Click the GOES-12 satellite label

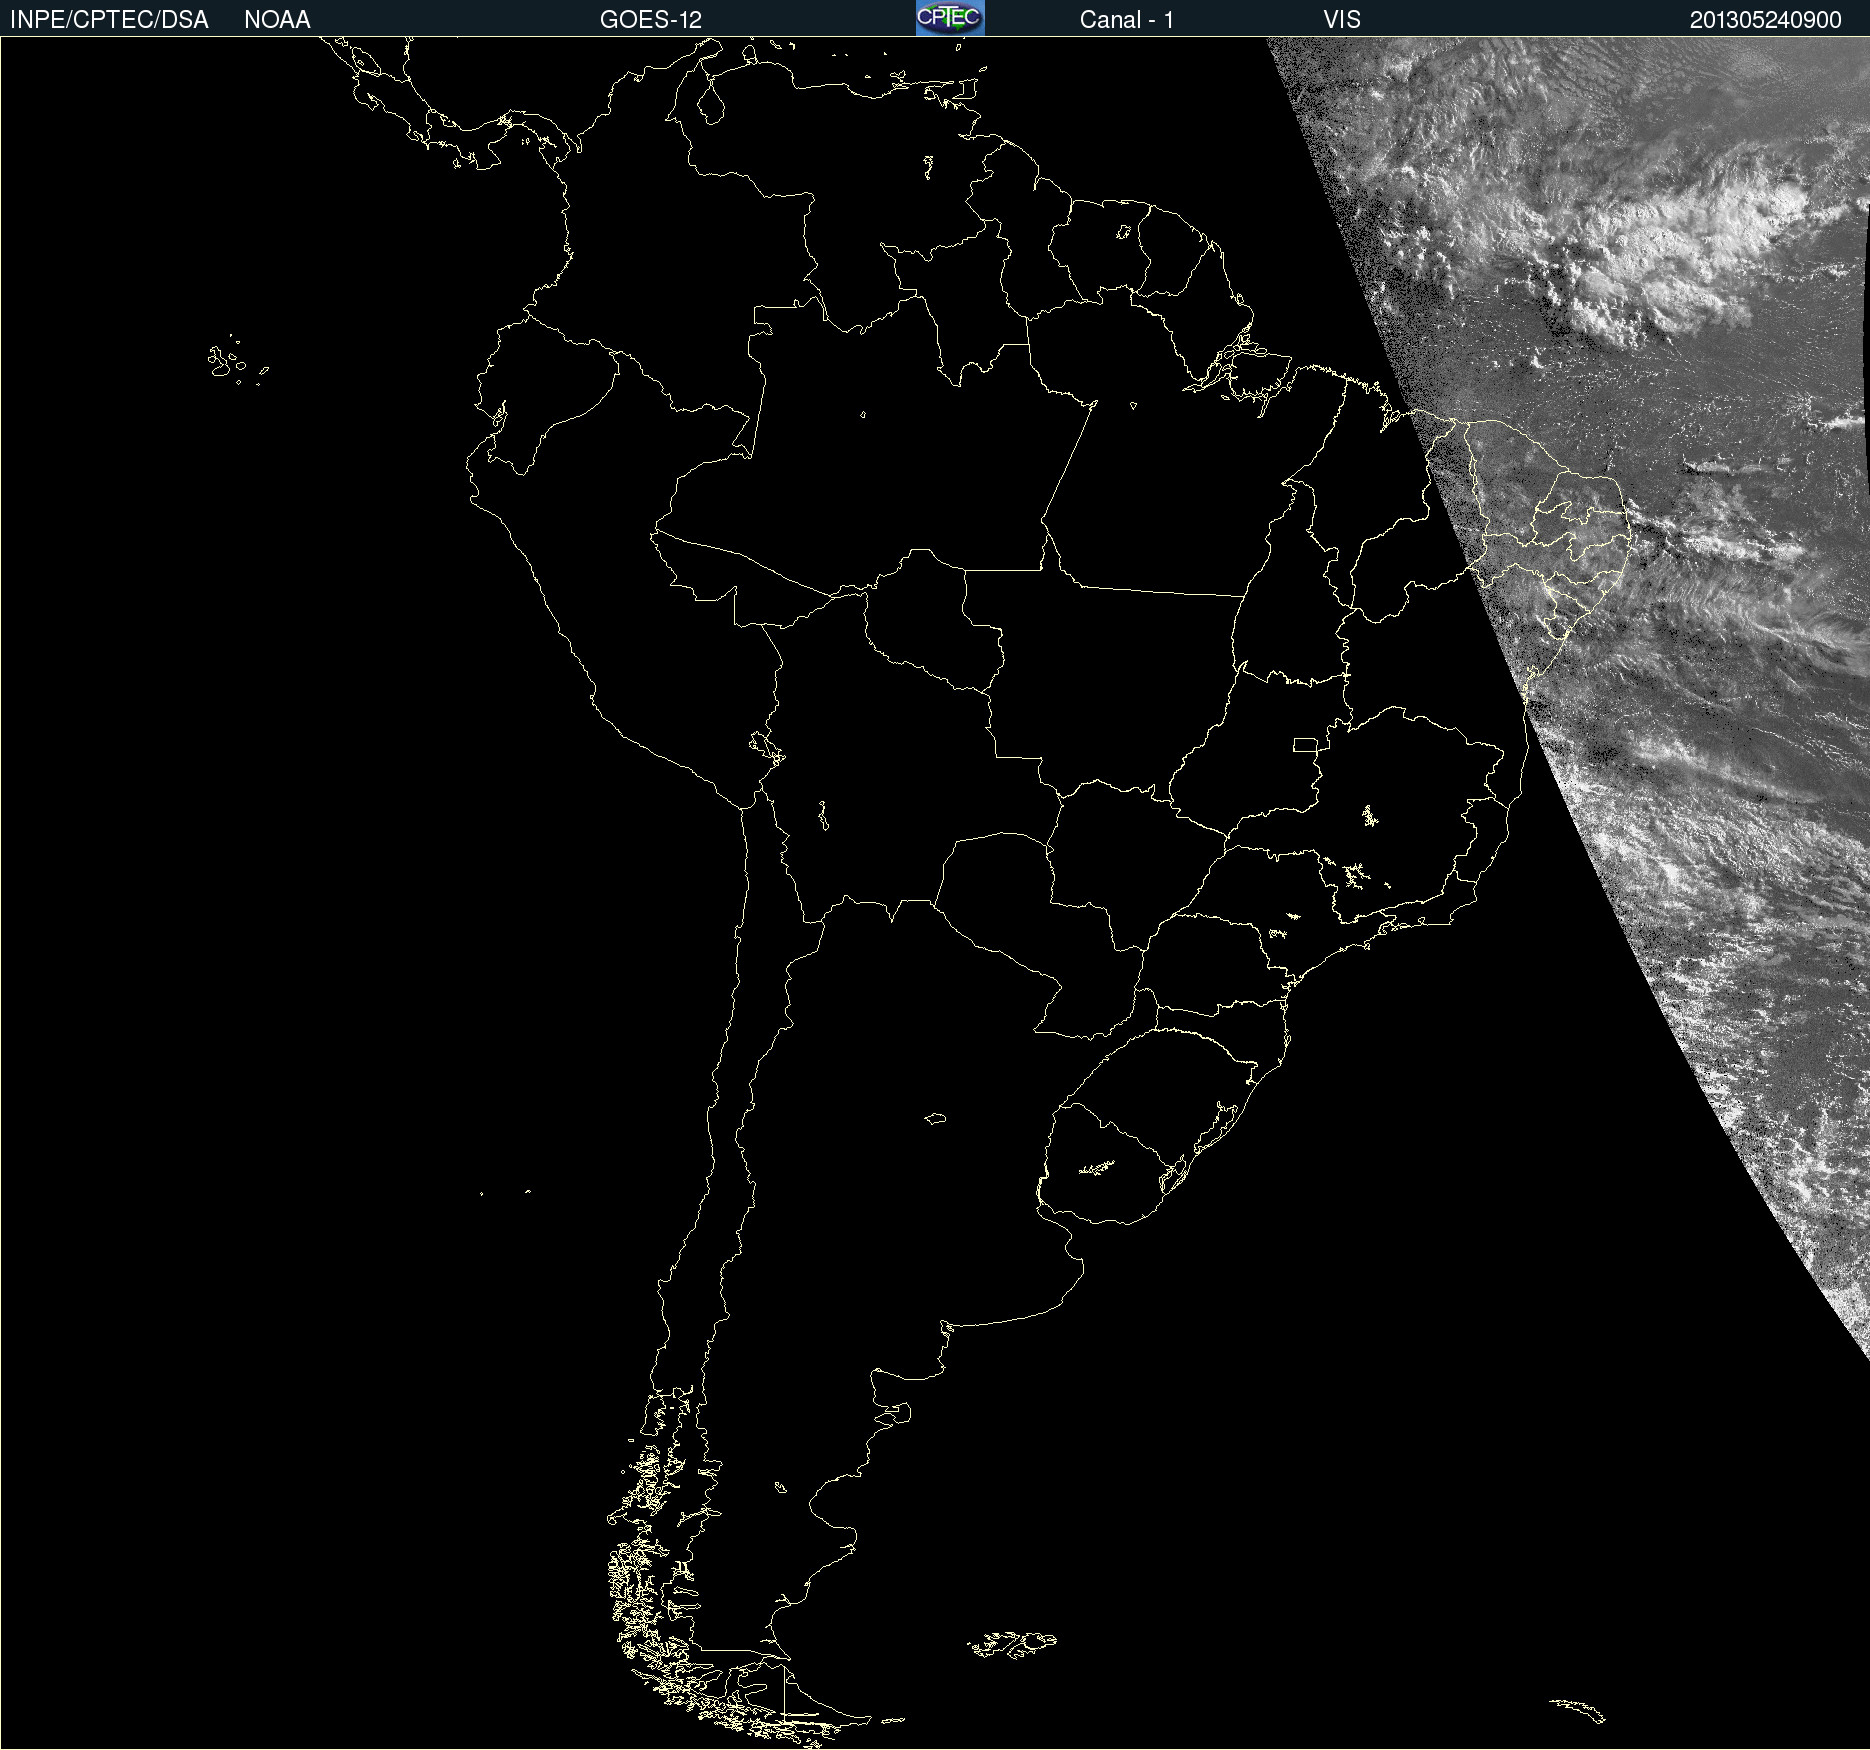pos(651,20)
